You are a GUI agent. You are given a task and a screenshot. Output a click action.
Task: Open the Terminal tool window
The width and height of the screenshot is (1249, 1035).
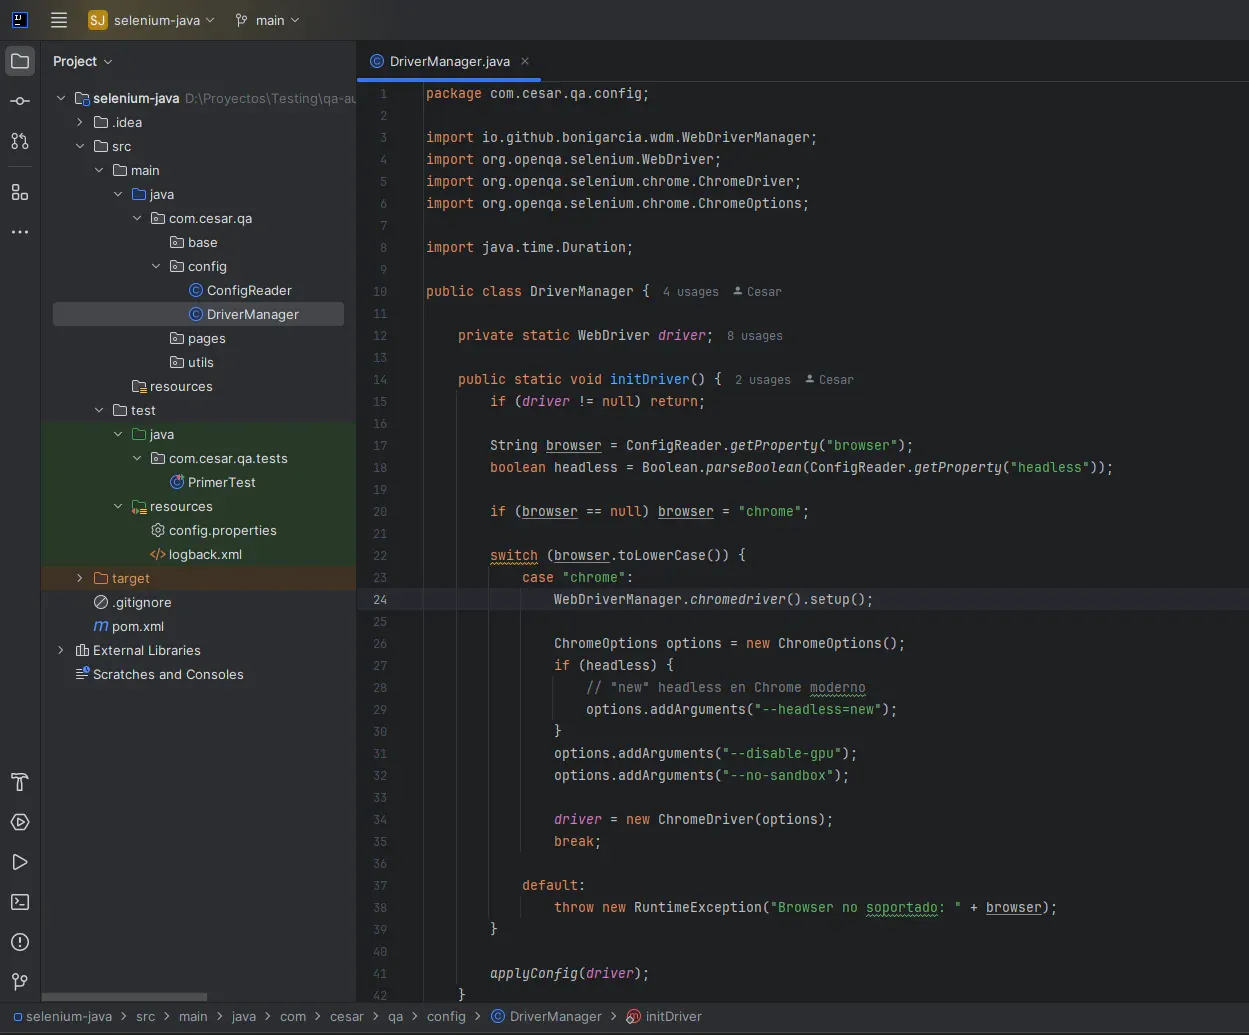pos(20,902)
